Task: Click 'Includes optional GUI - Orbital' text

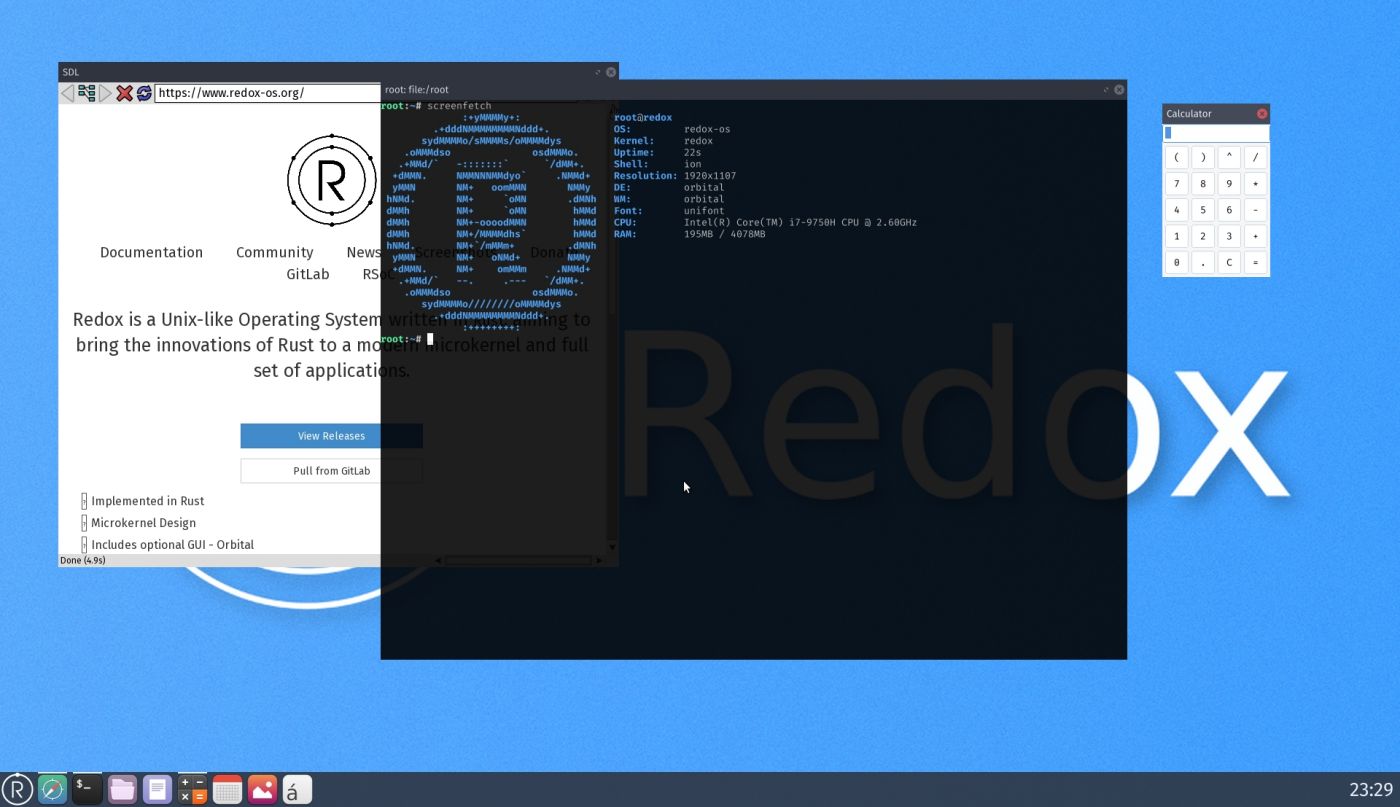Action: 172,545
